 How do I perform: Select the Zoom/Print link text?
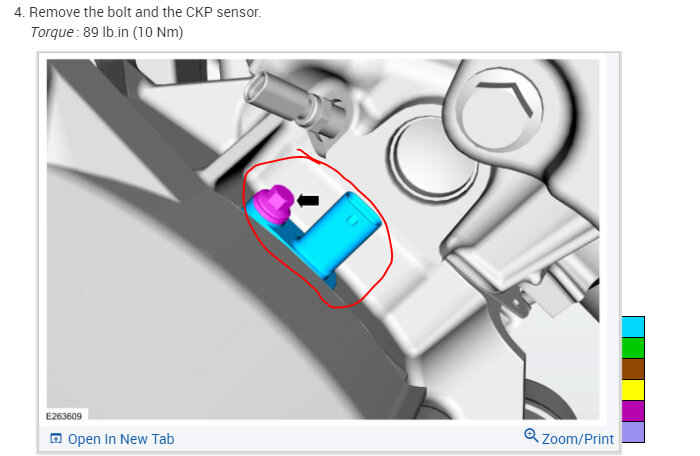(578, 439)
